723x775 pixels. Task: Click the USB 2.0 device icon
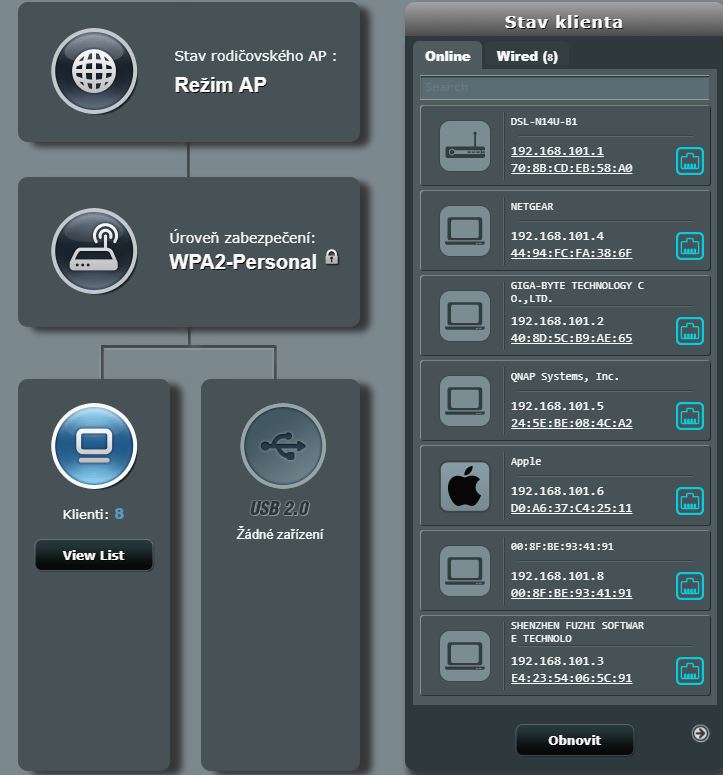pos(283,446)
